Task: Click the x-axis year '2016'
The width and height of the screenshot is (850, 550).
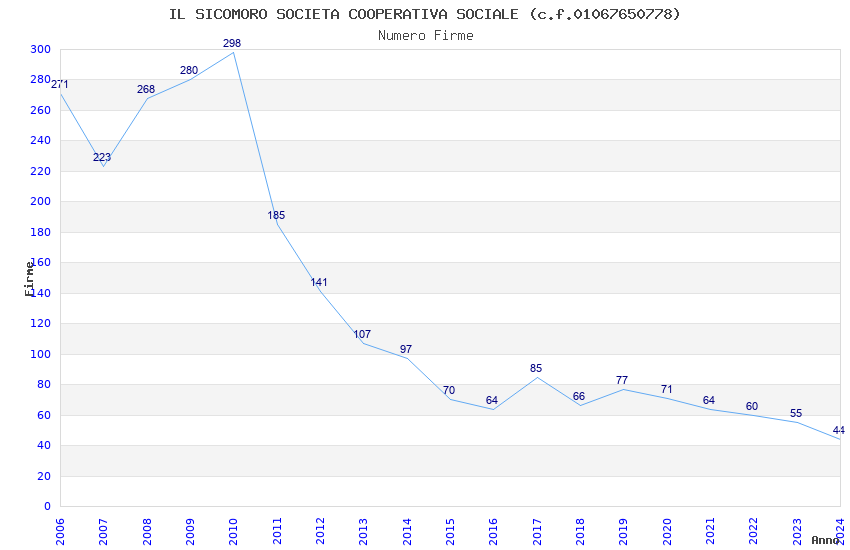Action: click(x=494, y=532)
